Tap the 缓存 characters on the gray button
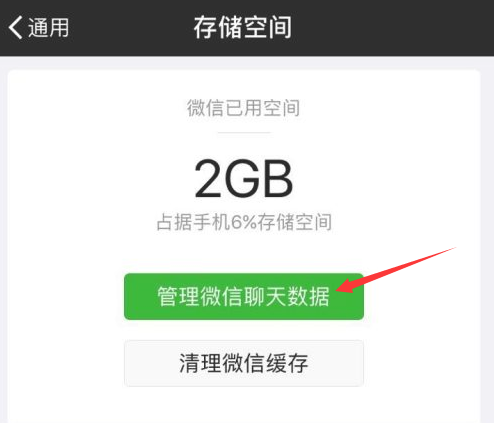 tap(287, 363)
